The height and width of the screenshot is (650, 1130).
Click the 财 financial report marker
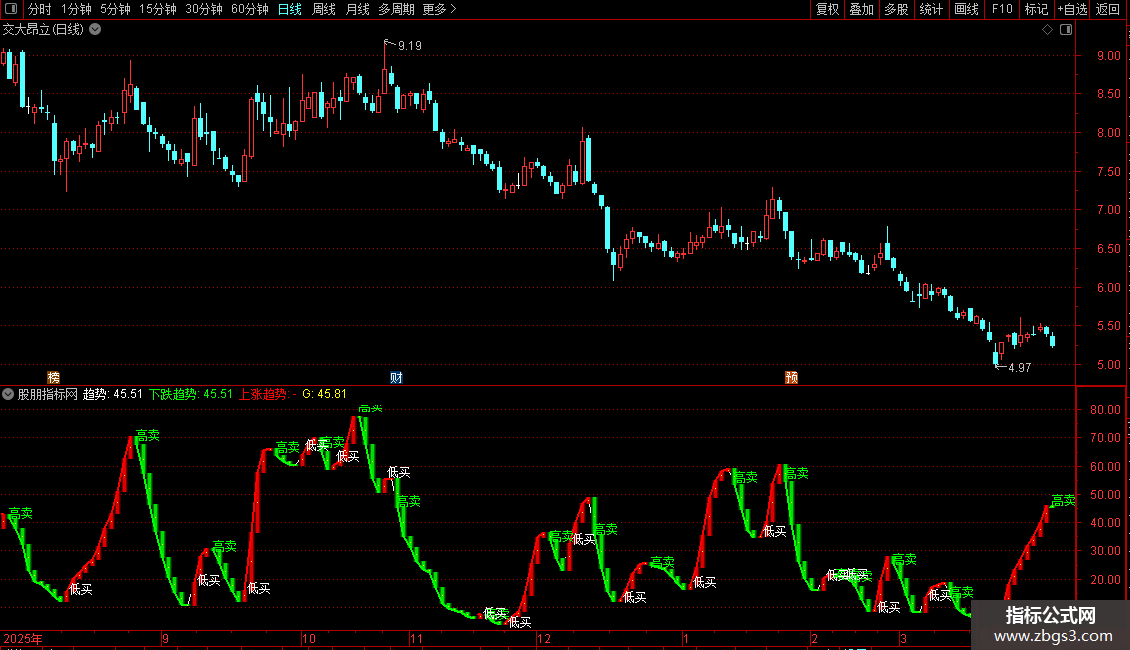tap(396, 378)
